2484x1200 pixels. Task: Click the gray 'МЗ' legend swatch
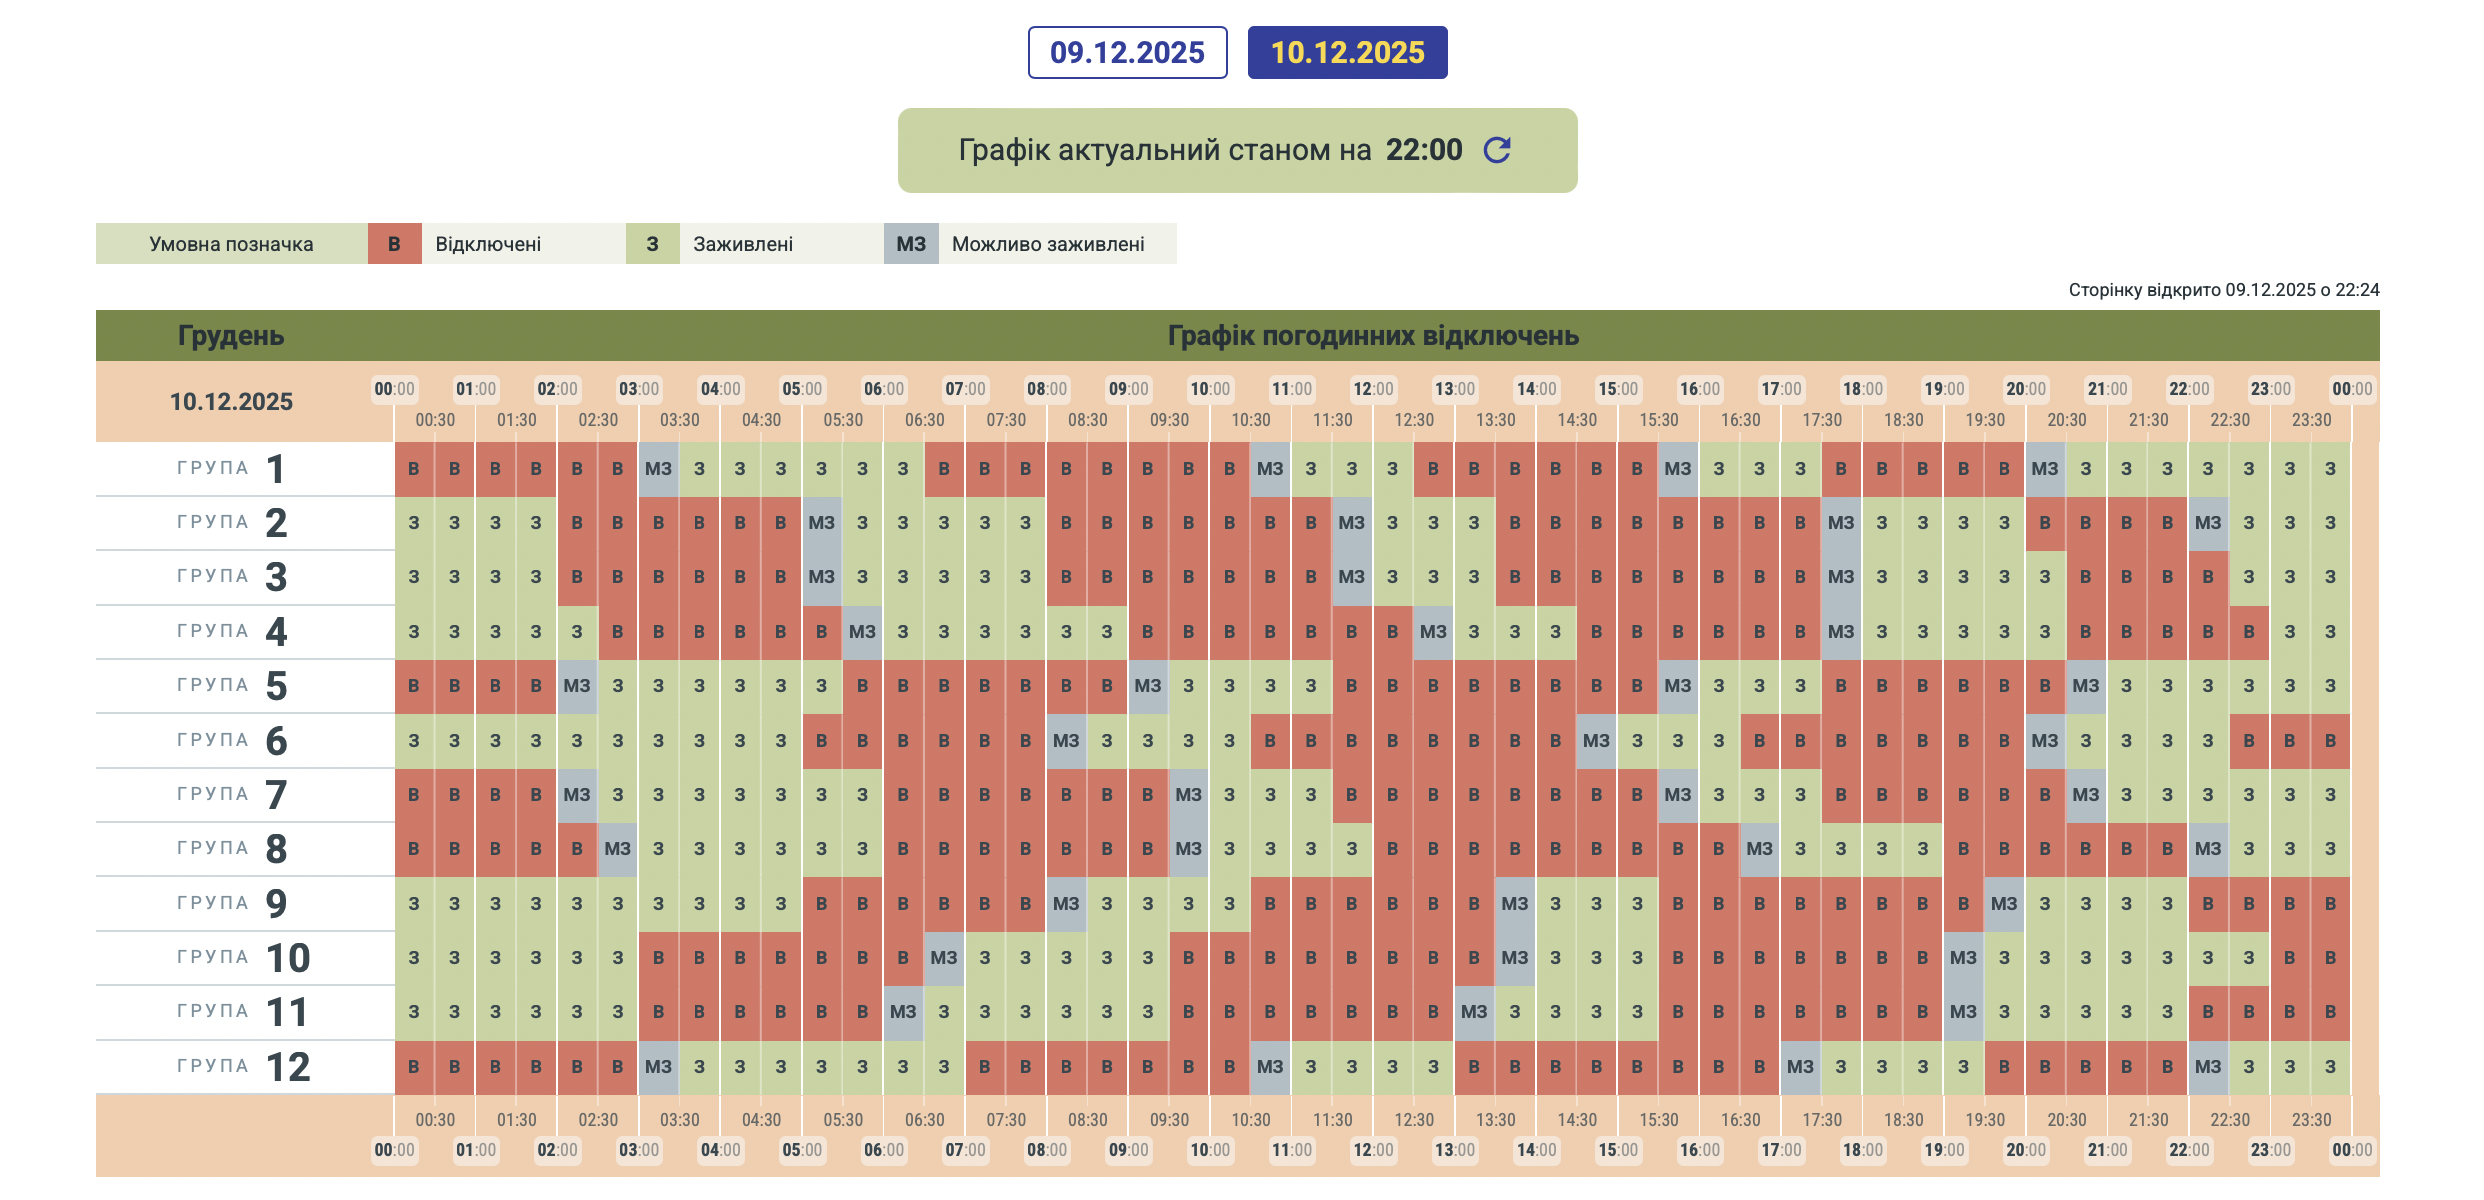tap(910, 244)
